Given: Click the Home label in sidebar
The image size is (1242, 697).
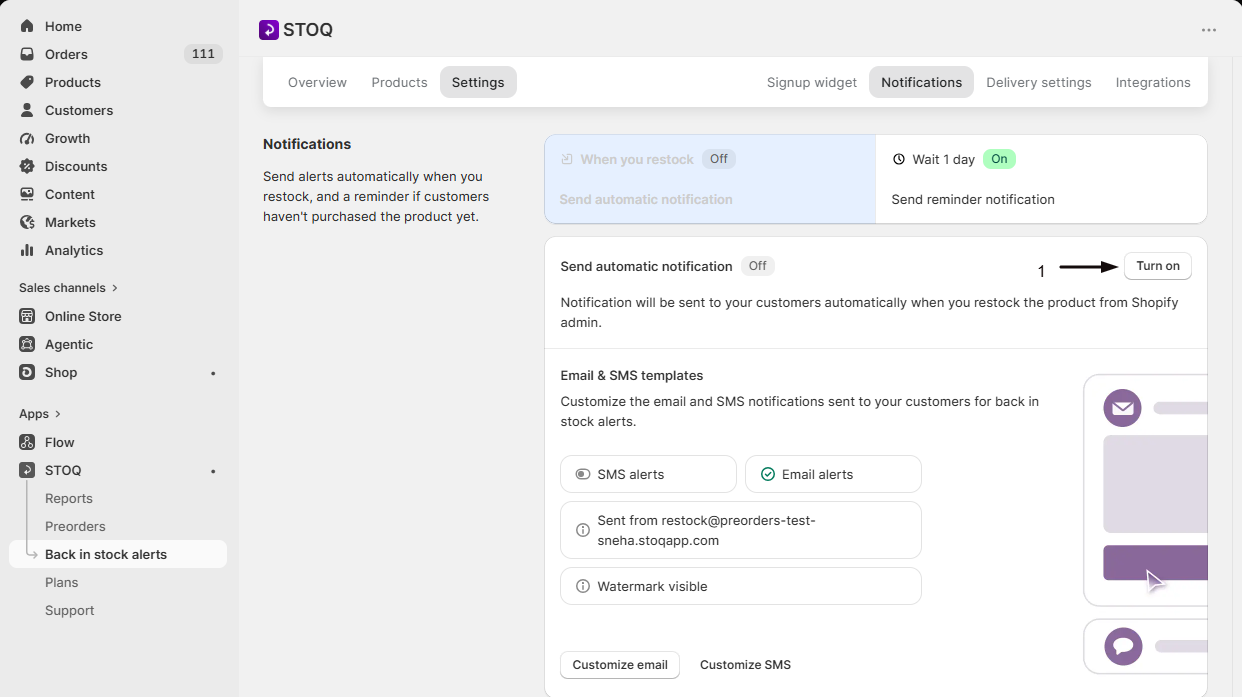Looking at the screenshot, I should (x=63, y=26).
